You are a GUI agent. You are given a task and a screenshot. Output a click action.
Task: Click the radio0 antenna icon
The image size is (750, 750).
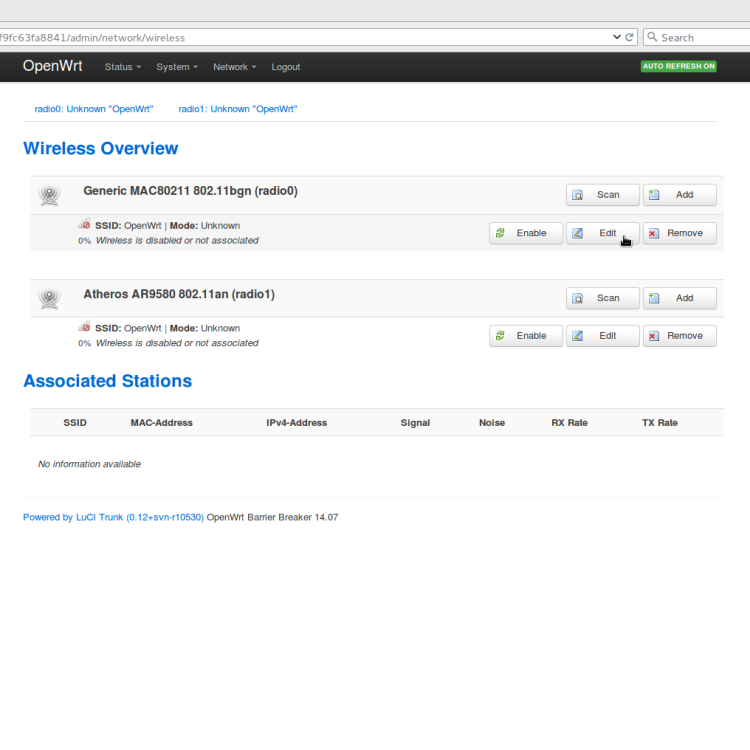tap(49, 195)
